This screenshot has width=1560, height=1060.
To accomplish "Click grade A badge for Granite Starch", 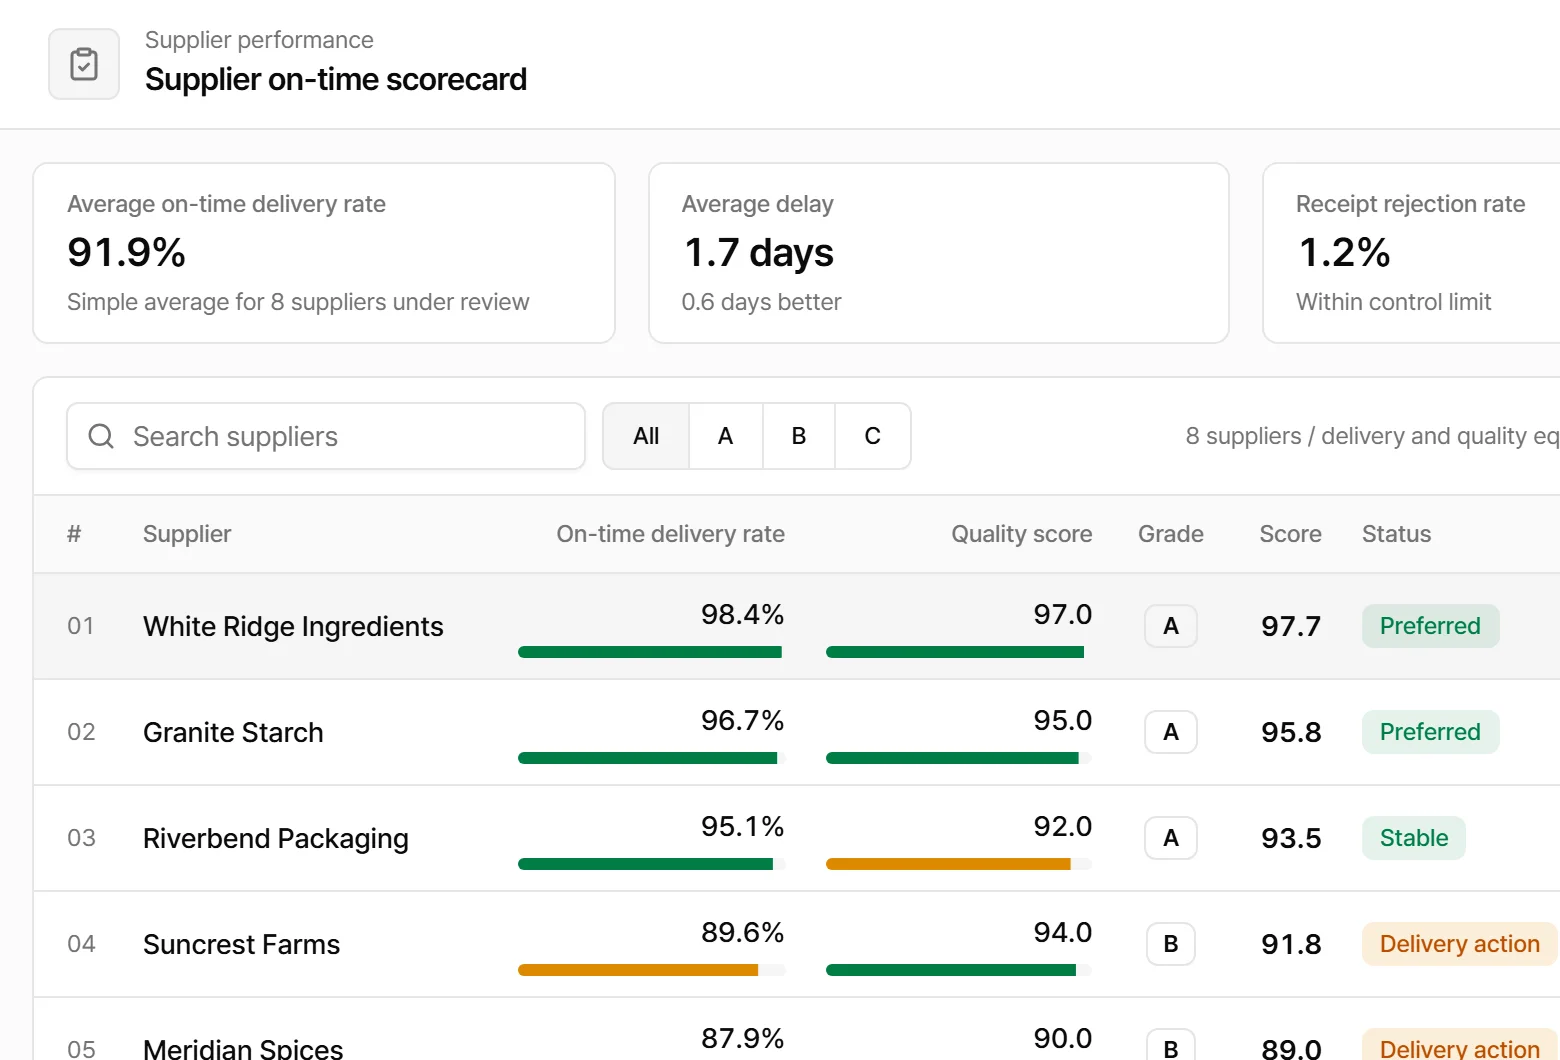I will click(x=1171, y=732).
